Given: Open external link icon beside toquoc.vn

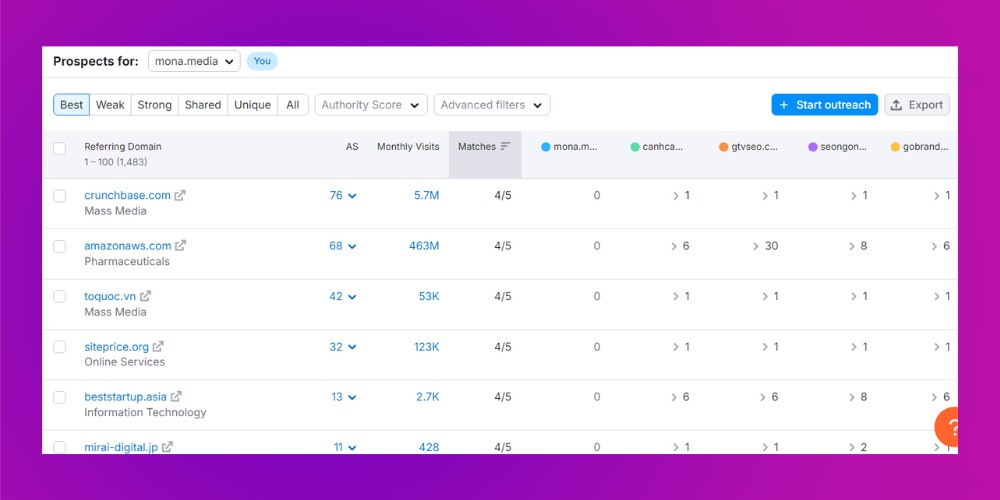Looking at the screenshot, I should [145, 296].
